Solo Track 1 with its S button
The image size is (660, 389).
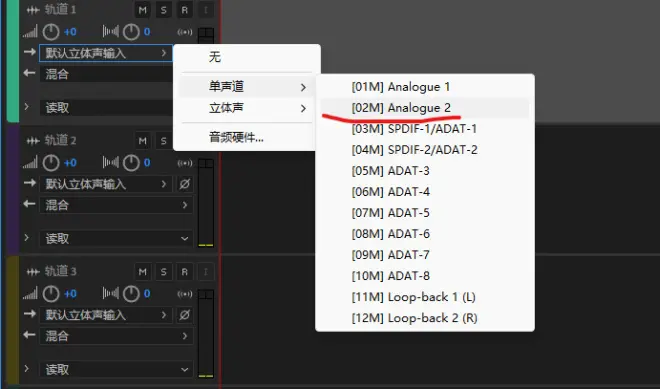(x=163, y=10)
